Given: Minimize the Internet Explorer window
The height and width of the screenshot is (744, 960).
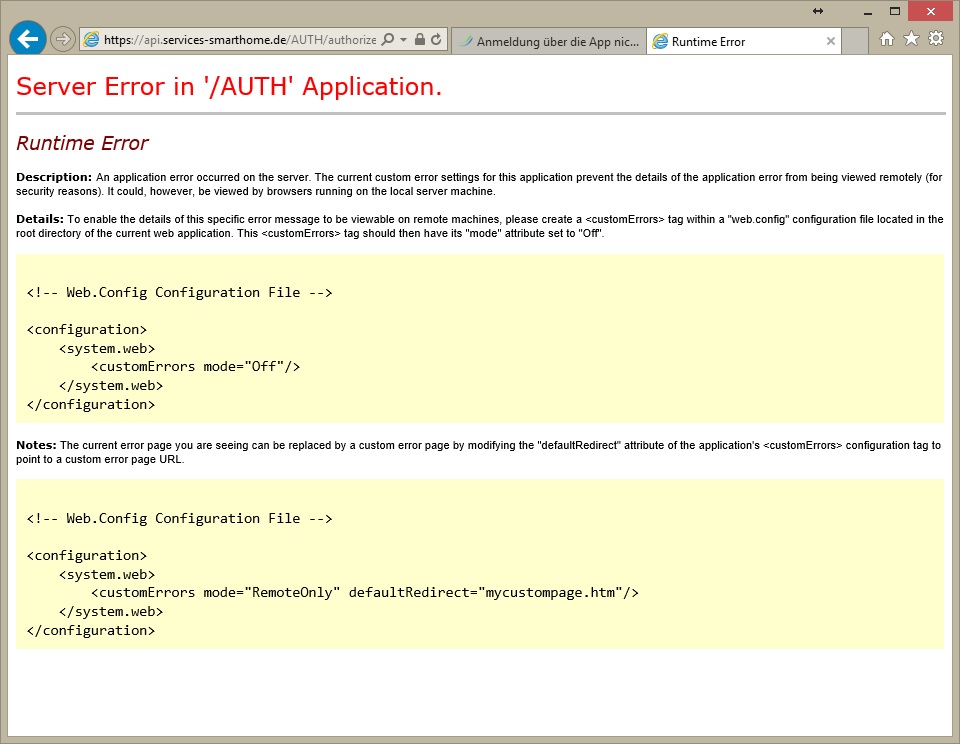Looking at the screenshot, I should click(x=868, y=12).
